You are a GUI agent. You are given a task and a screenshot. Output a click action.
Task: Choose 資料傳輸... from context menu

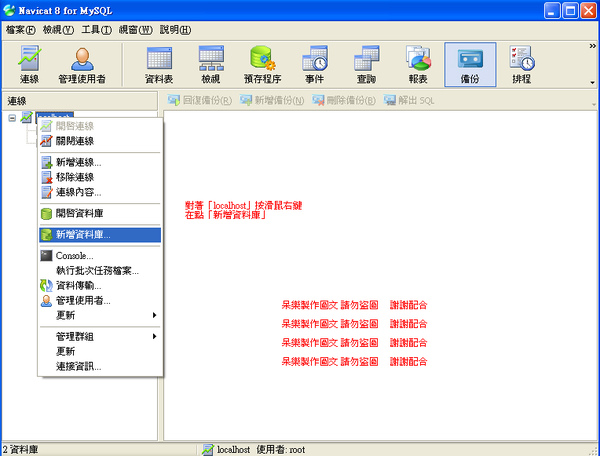click(100, 285)
